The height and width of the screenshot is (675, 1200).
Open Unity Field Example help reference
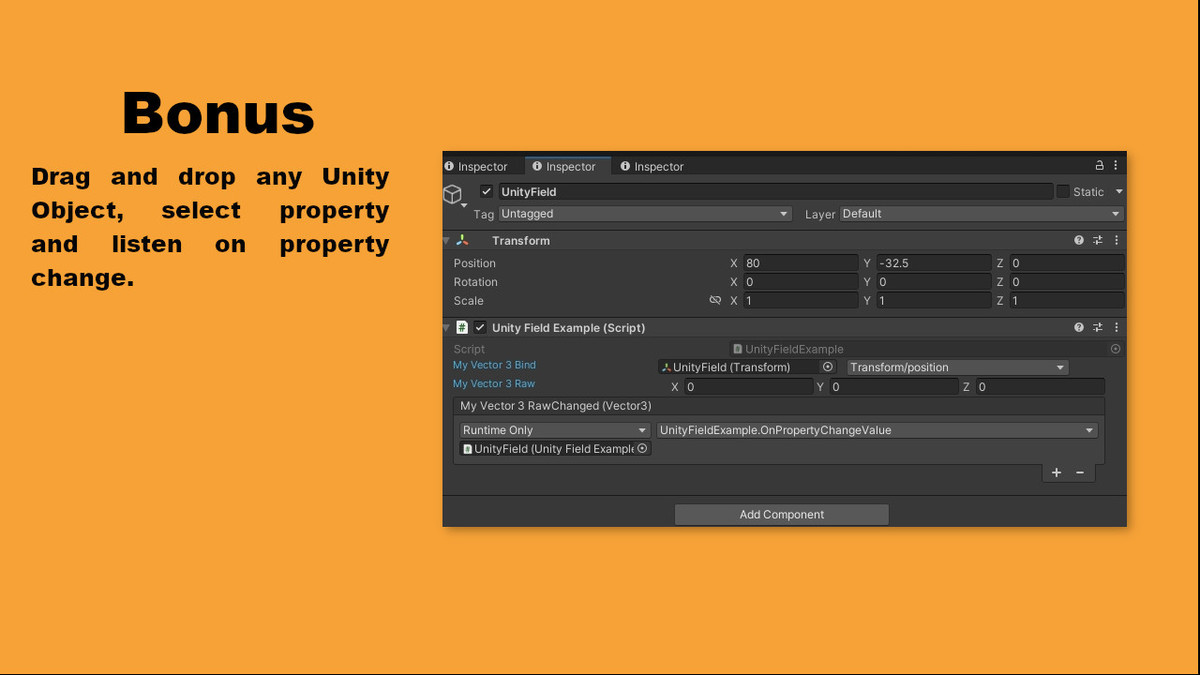(x=1079, y=327)
